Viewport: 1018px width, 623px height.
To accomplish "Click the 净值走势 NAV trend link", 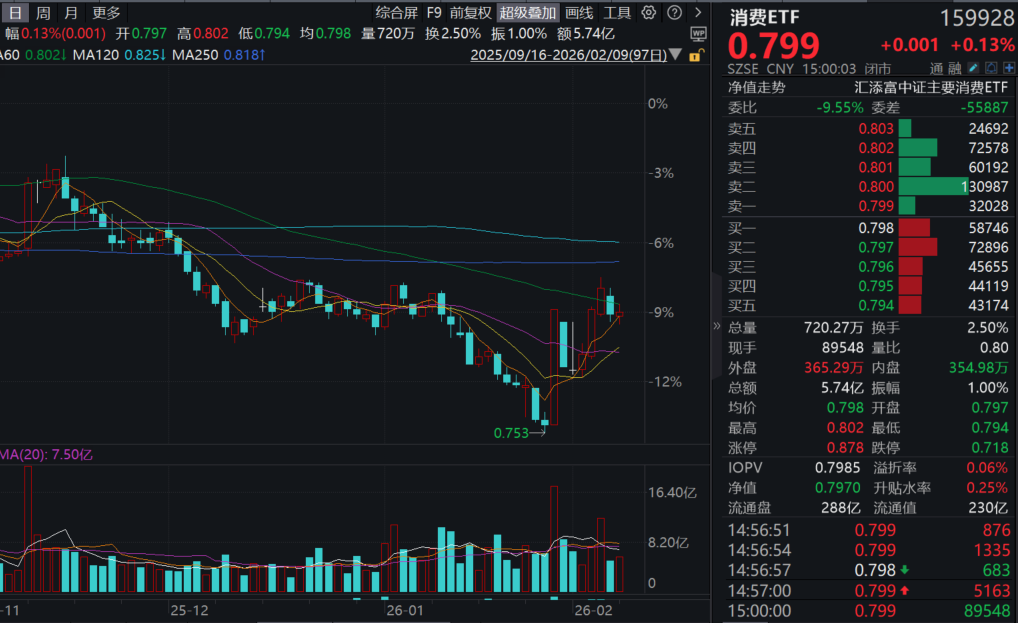I will (757, 88).
